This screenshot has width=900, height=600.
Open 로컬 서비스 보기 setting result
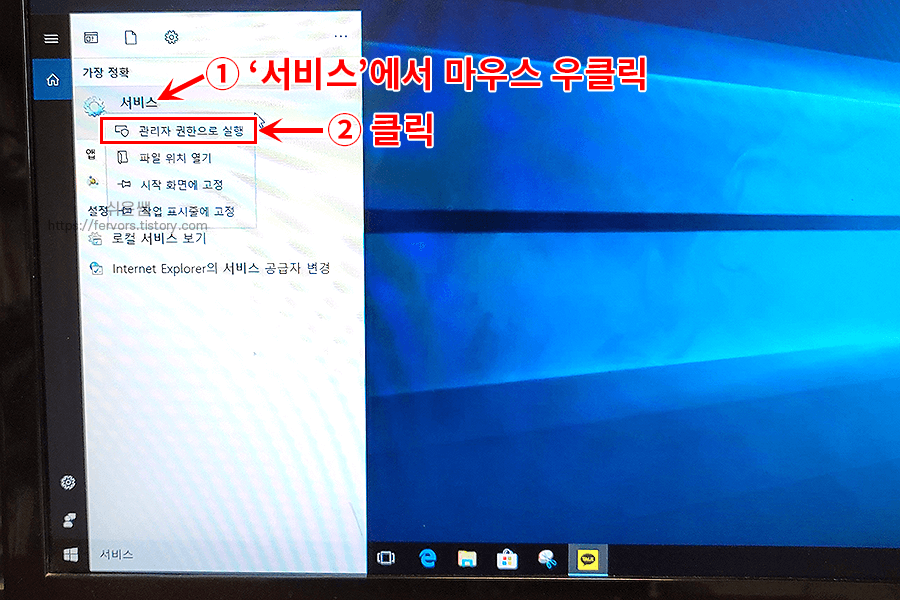coord(158,238)
